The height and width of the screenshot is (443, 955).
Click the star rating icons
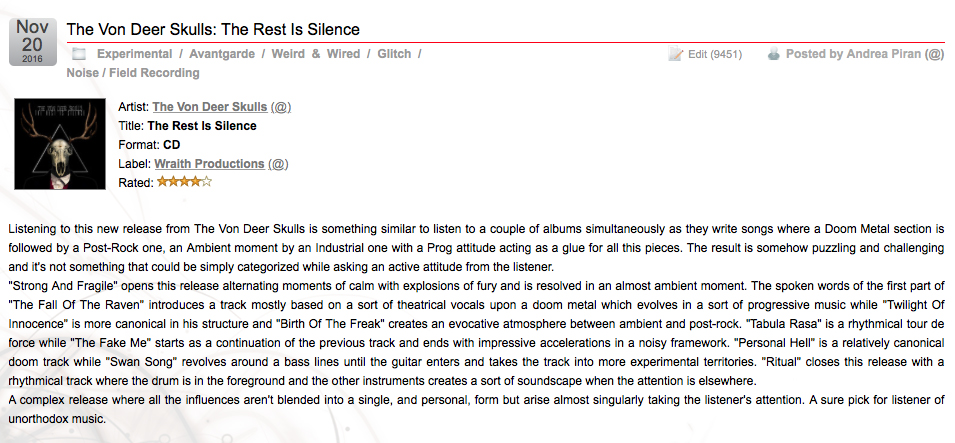tap(185, 182)
